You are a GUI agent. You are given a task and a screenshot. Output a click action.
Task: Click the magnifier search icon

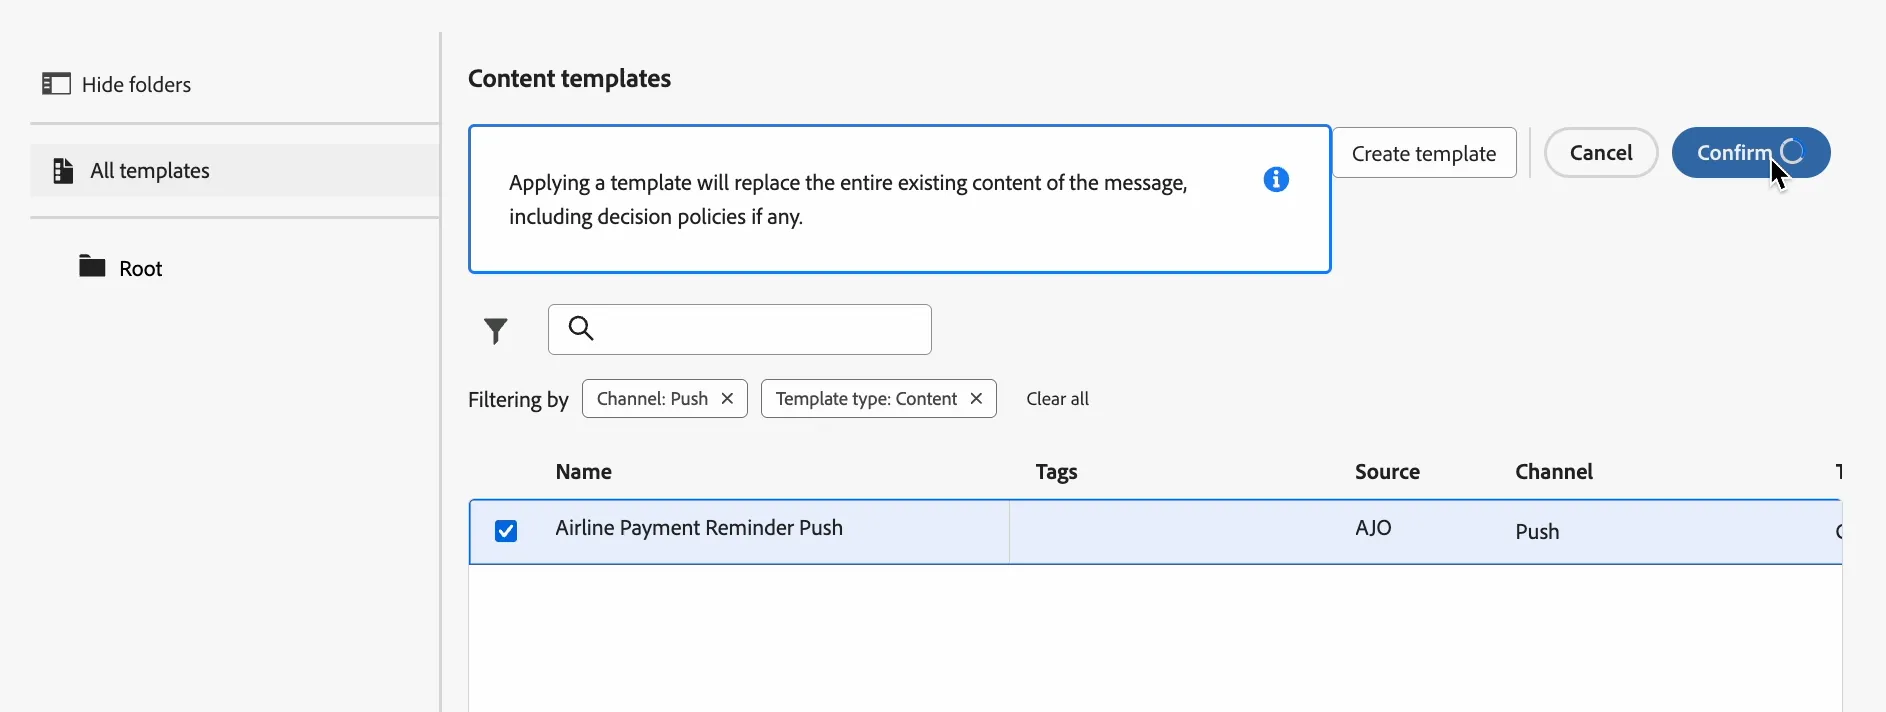pos(581,328)
